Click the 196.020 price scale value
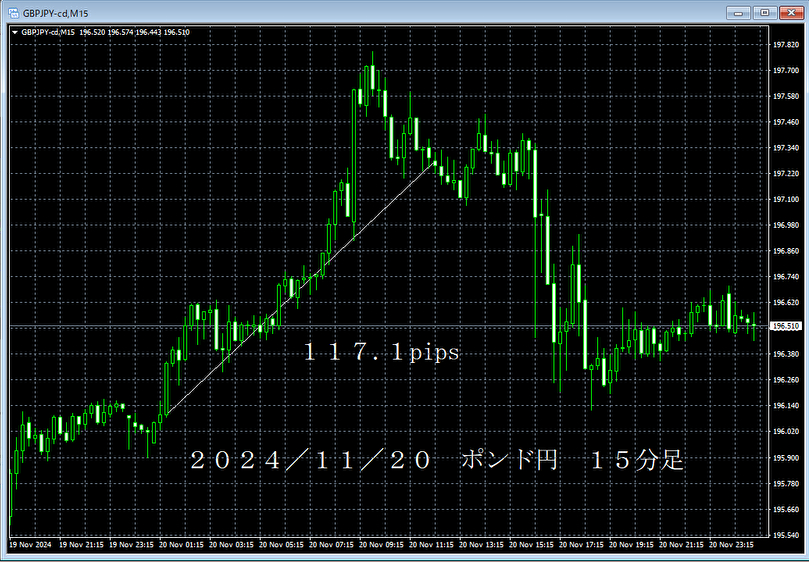This screenshot has height=562, width=809. coord(786,432)
